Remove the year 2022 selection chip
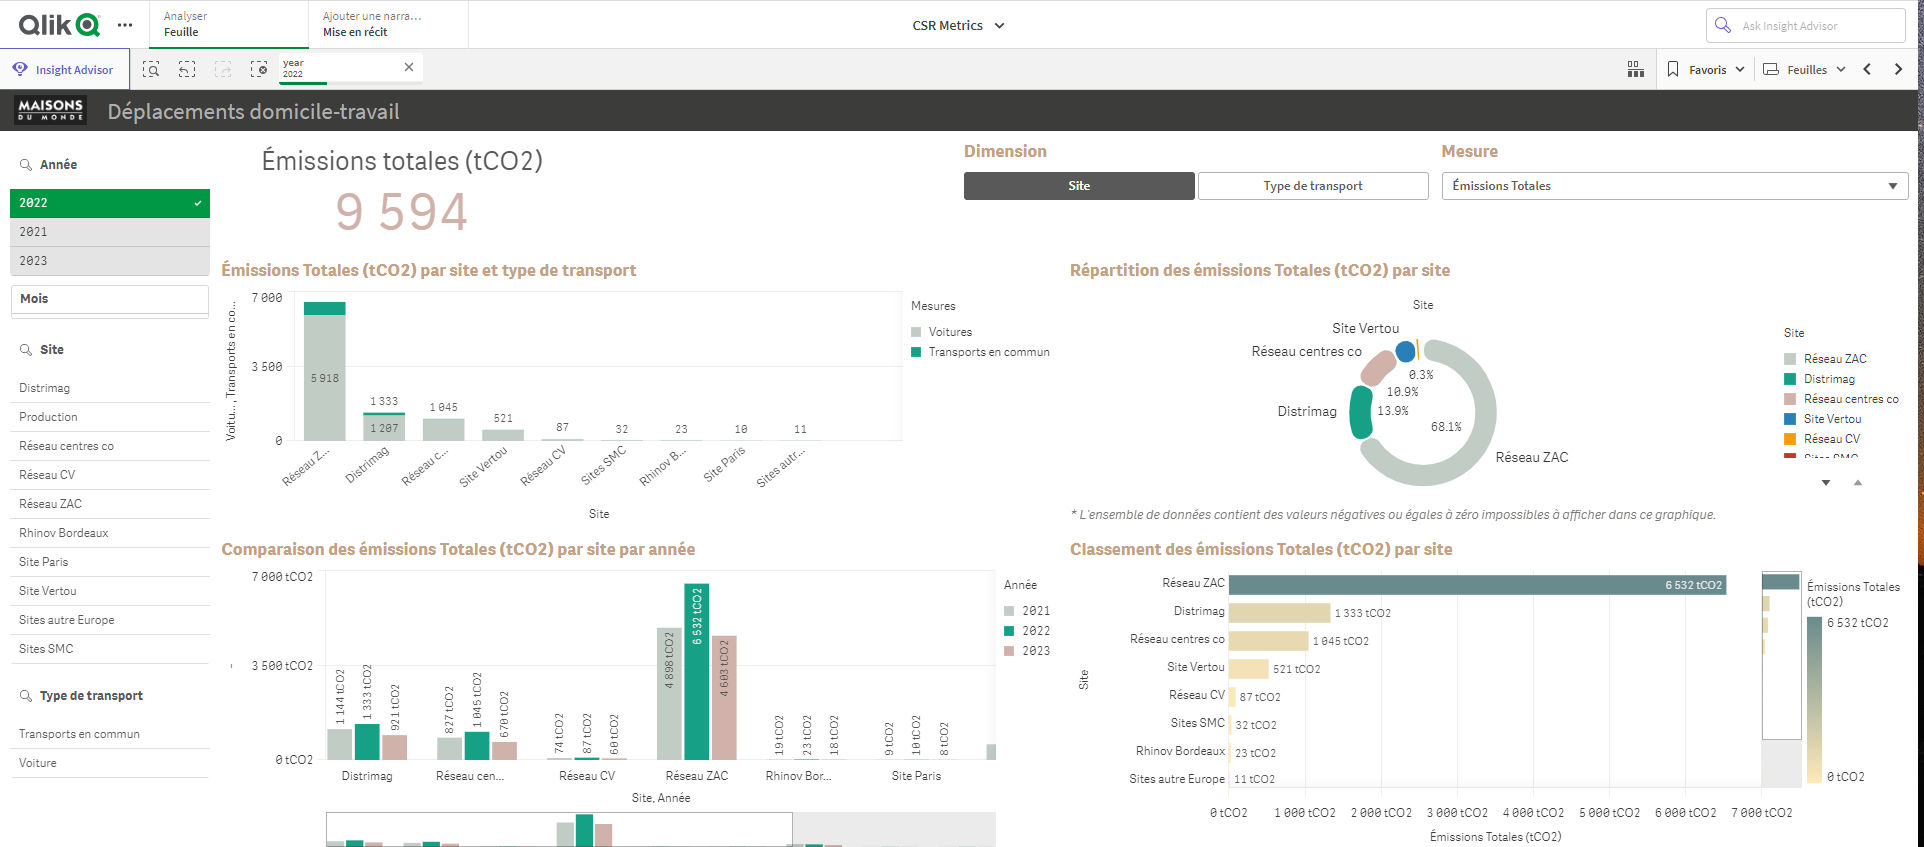Screen dimensions: 1924x847 408,67
